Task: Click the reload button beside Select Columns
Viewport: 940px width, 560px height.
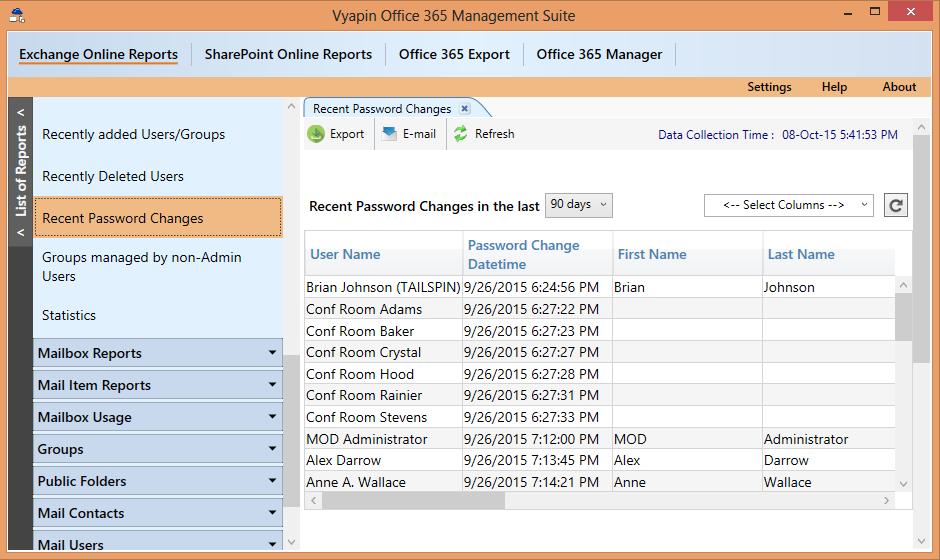Action: click(x=896, y=205)
